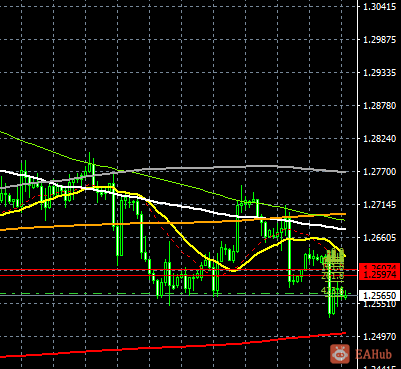Image resolution: width=401 pixels, height=369 pixels.
Task: Click the white 1.25650 current price tag
Action: (x=379, y=296)
